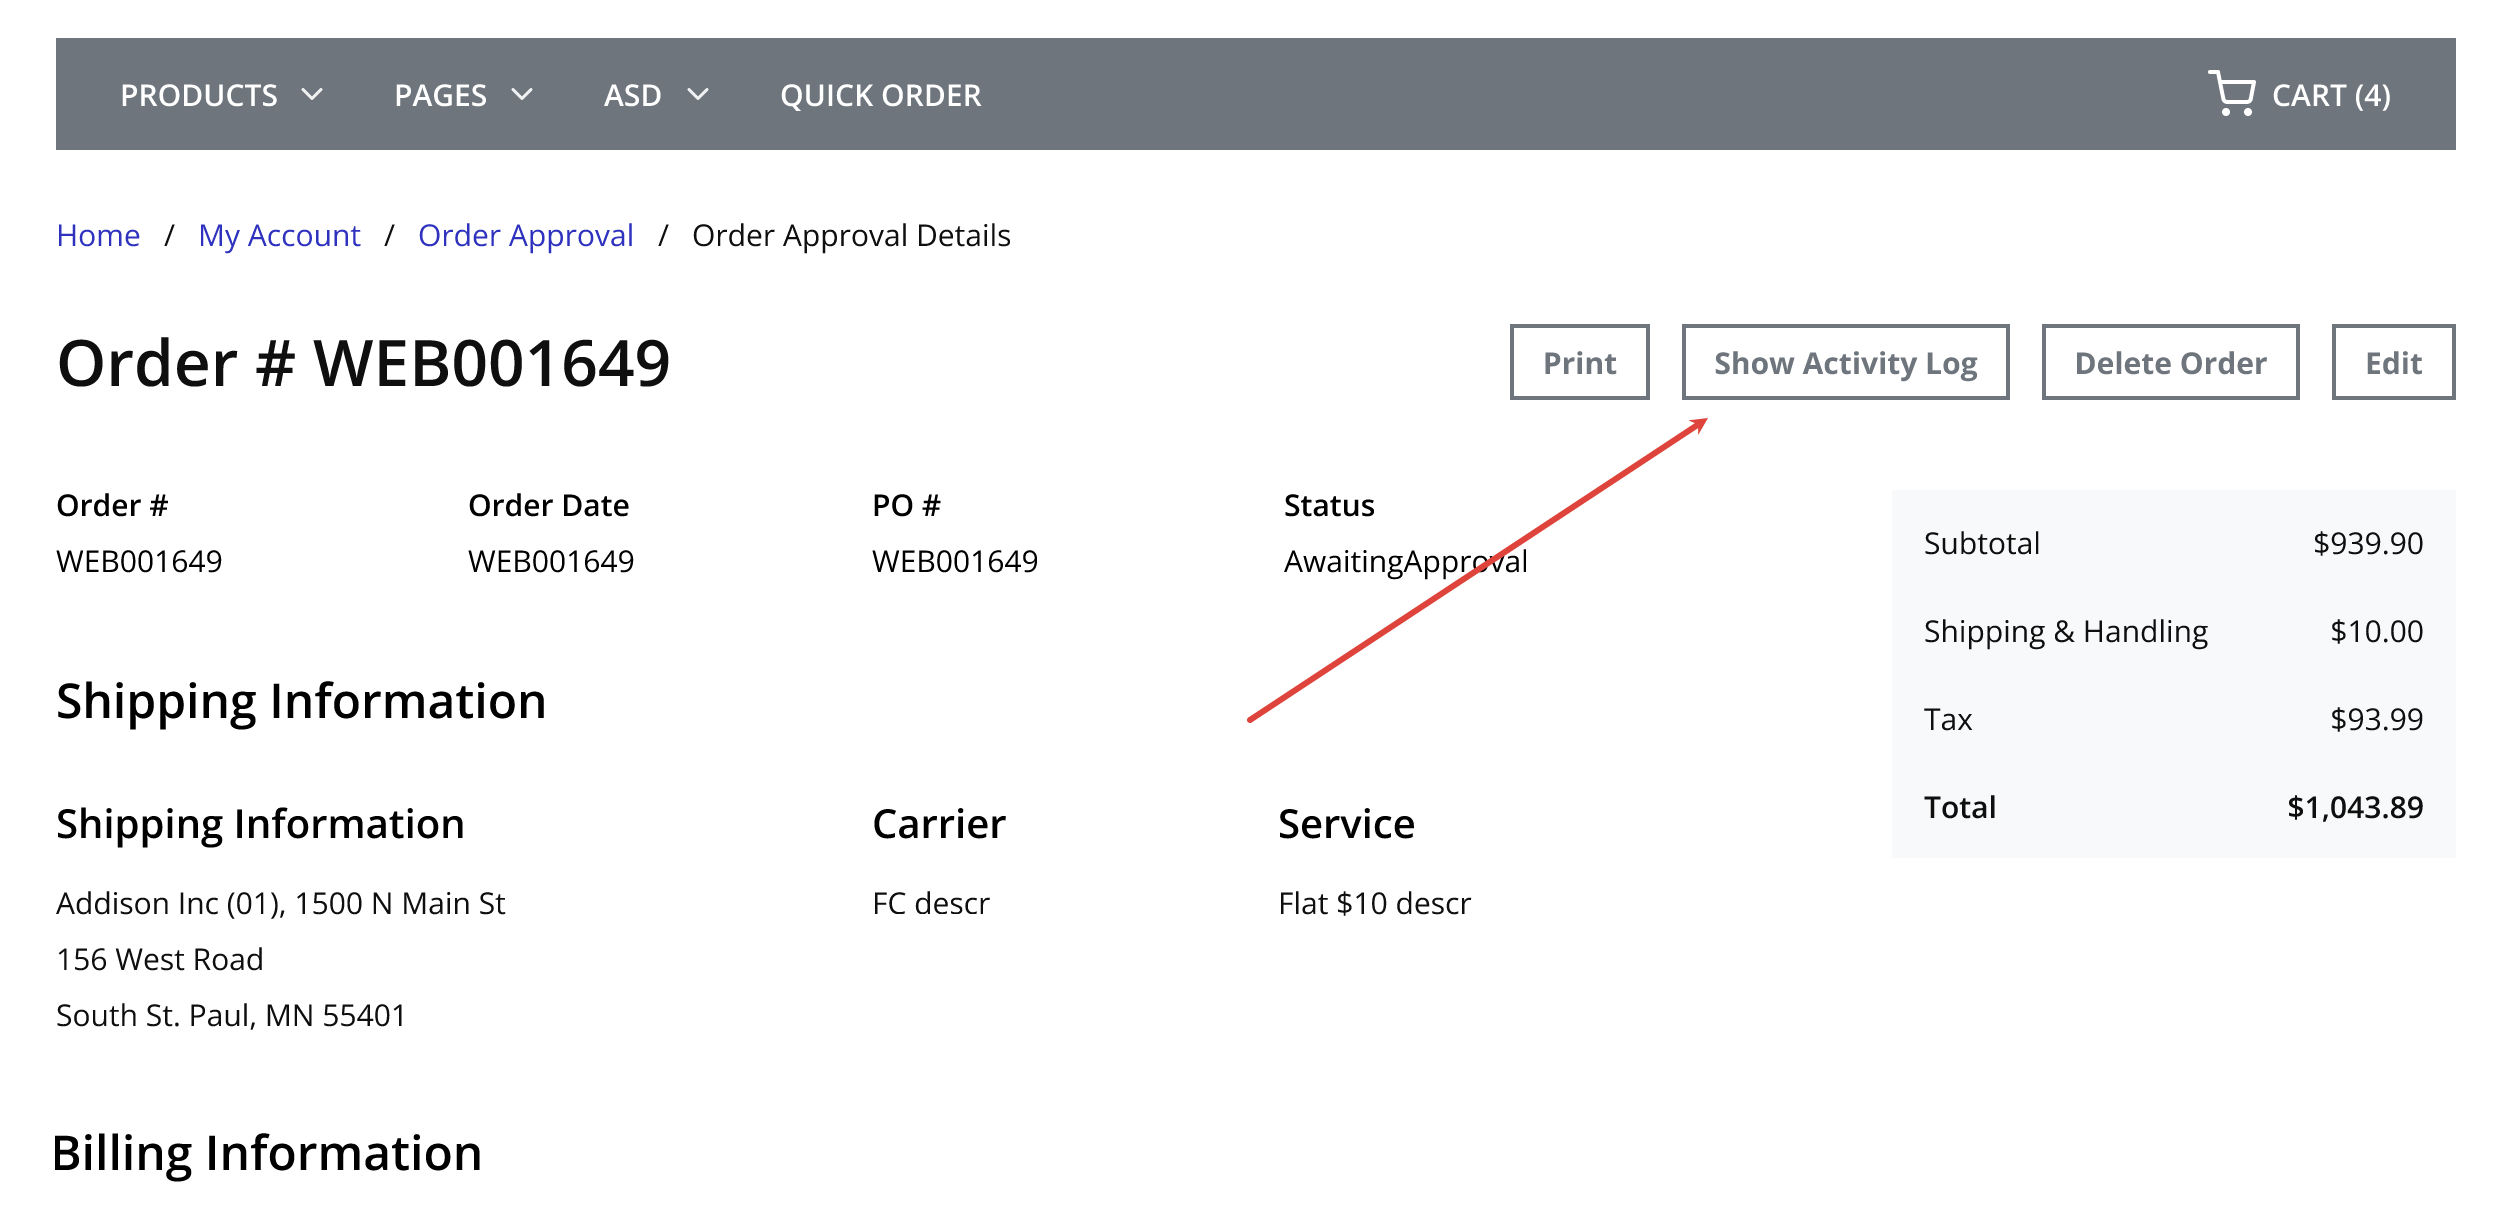Expand the Products menu chevron
Screen dimensions: 2500x1230
click(x=312, y=95)
